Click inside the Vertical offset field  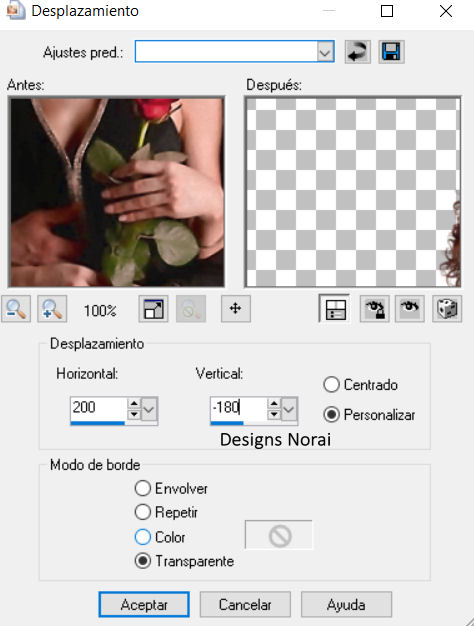point(238,408)
